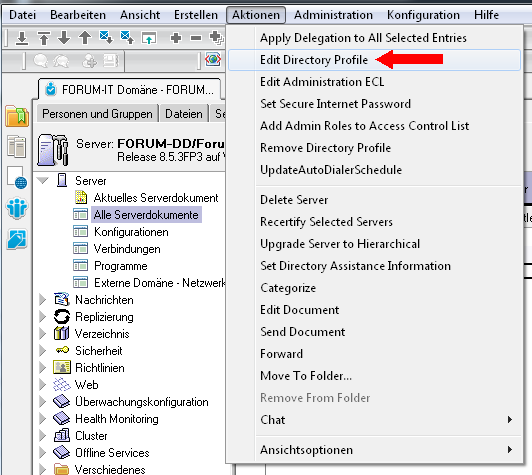This screenshot has width=532, height=475.
Task: Select Edit Directory Profile menu entry
Action: 374,60
